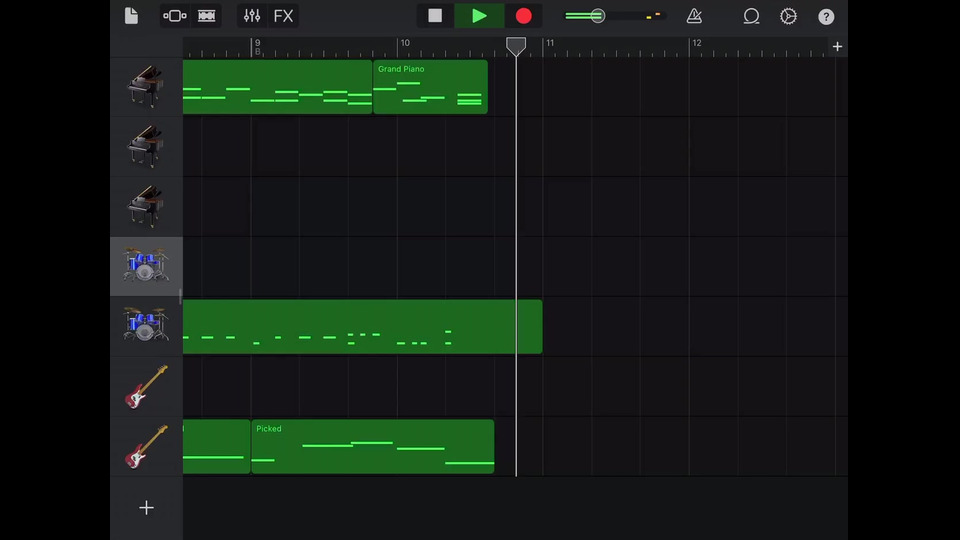Screen dimensions: 960x540
Task: Select the third piano track header
Action: (146, 206)
